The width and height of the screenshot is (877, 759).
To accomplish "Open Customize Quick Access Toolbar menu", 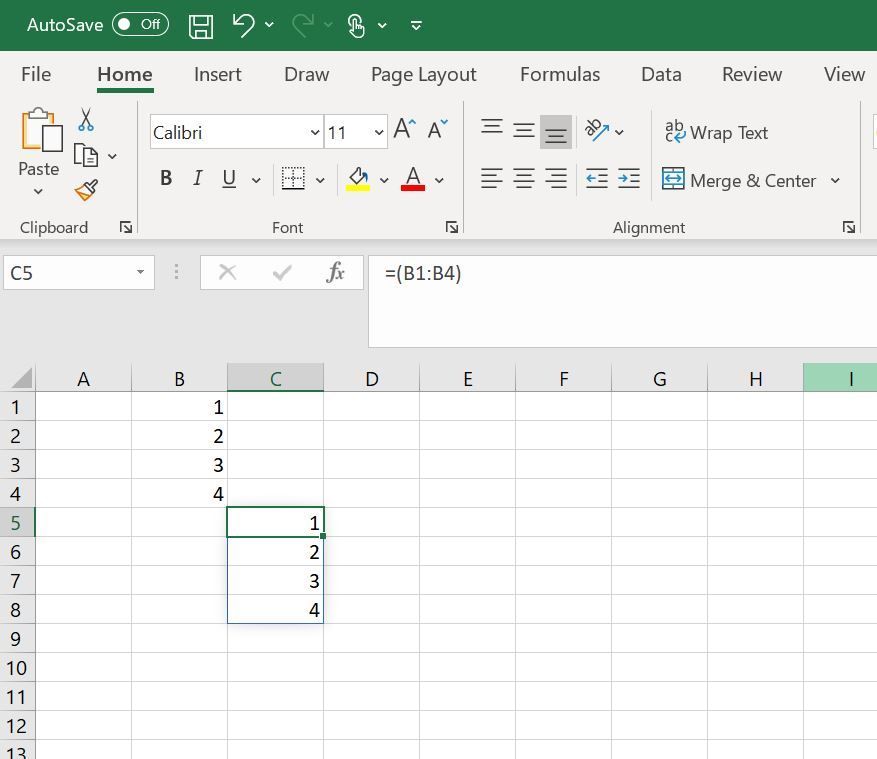I will click(416, 26).
